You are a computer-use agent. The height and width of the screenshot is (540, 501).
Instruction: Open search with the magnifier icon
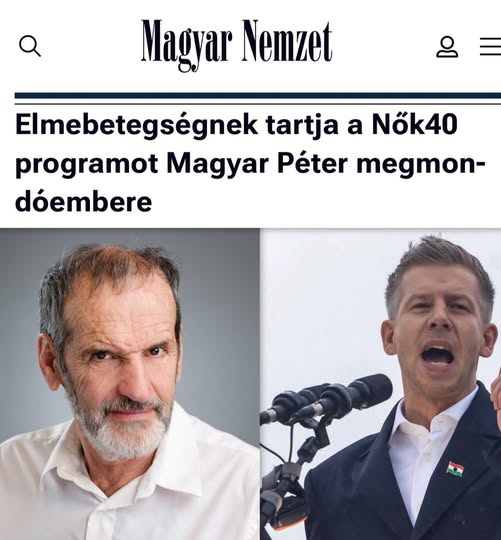click(30, 46)
